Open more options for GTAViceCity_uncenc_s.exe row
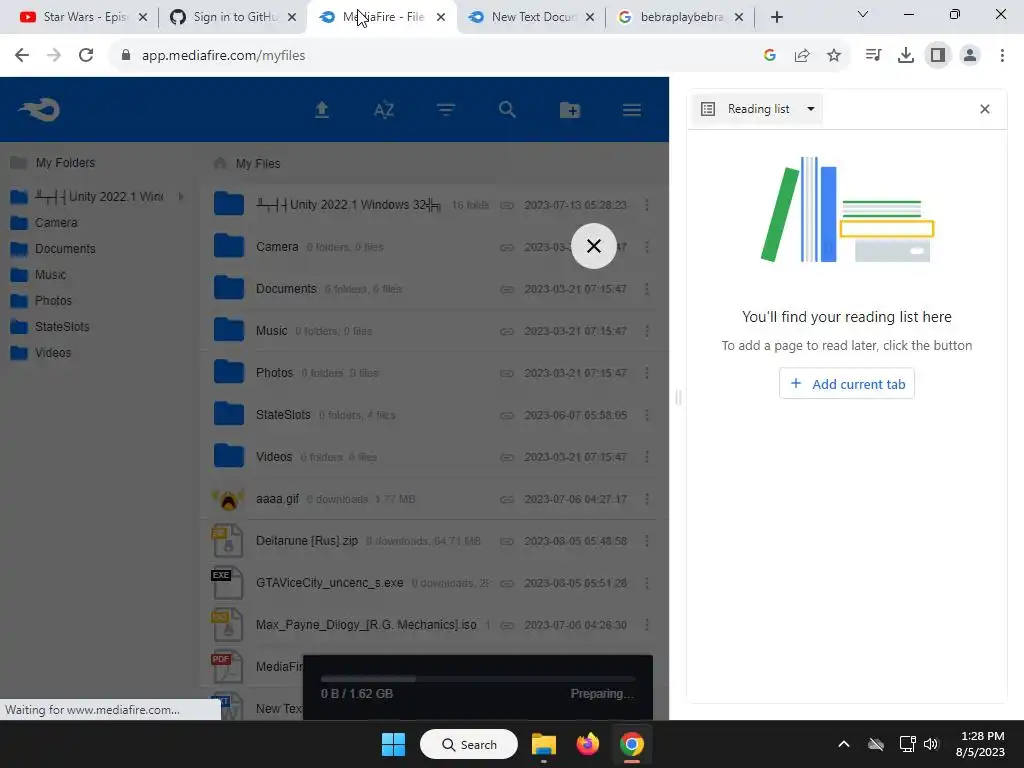 pos(647,583)
